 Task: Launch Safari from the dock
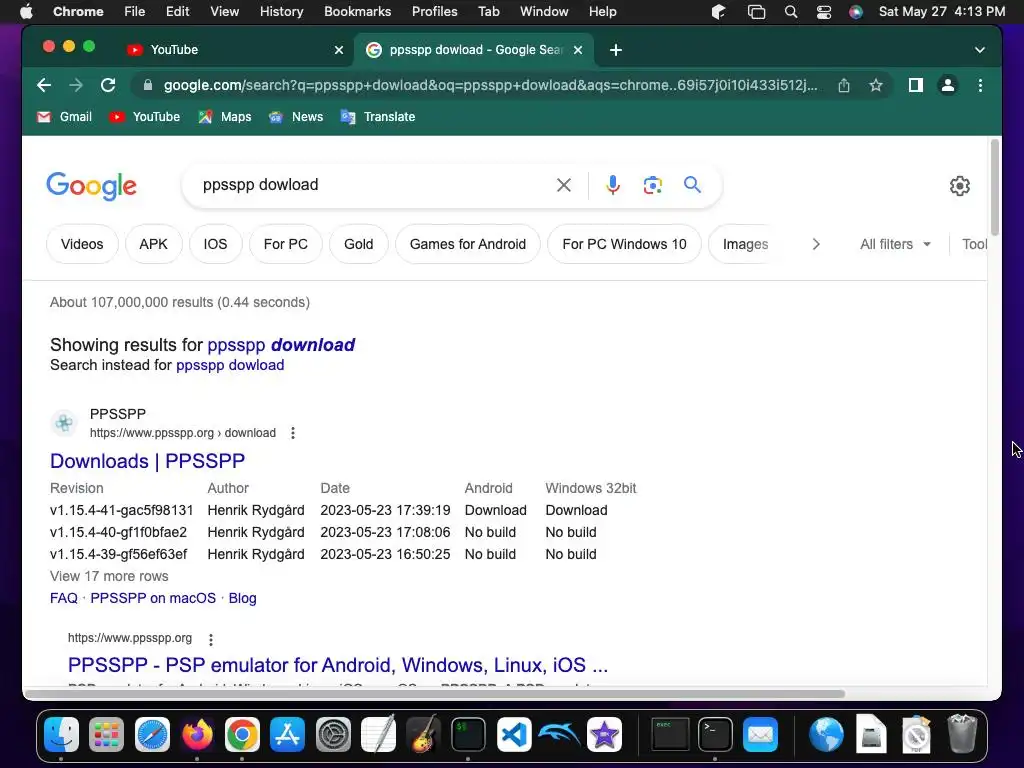152,735
